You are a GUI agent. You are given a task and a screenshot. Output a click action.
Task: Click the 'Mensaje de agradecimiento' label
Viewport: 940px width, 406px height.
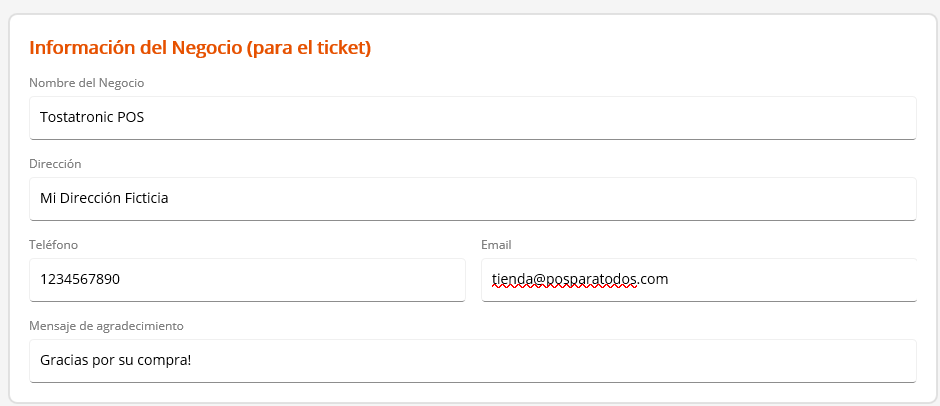pyautogui.click(x=106, y=325)
